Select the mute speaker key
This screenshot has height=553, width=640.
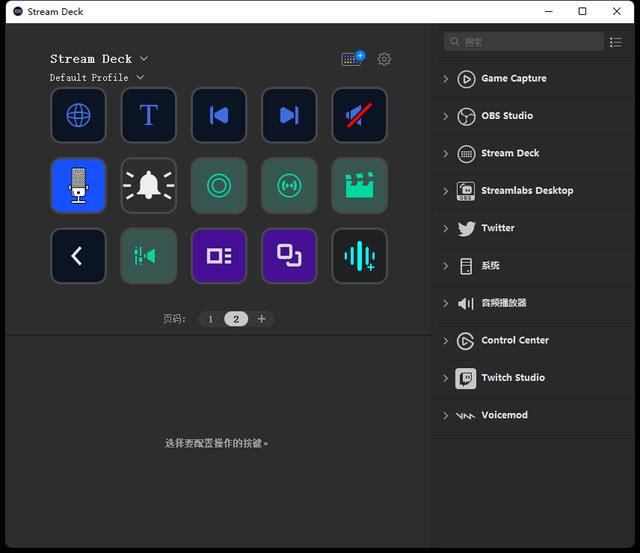pos(360,115)
